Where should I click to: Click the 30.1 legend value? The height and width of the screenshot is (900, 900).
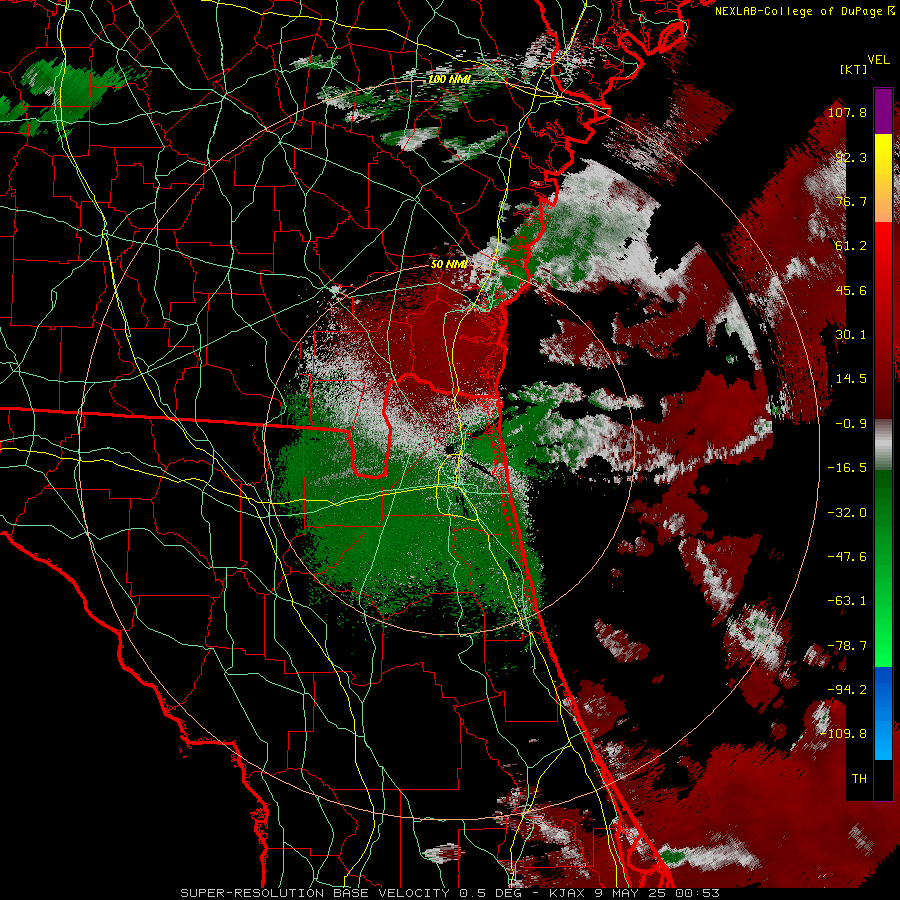coord(851,335)
